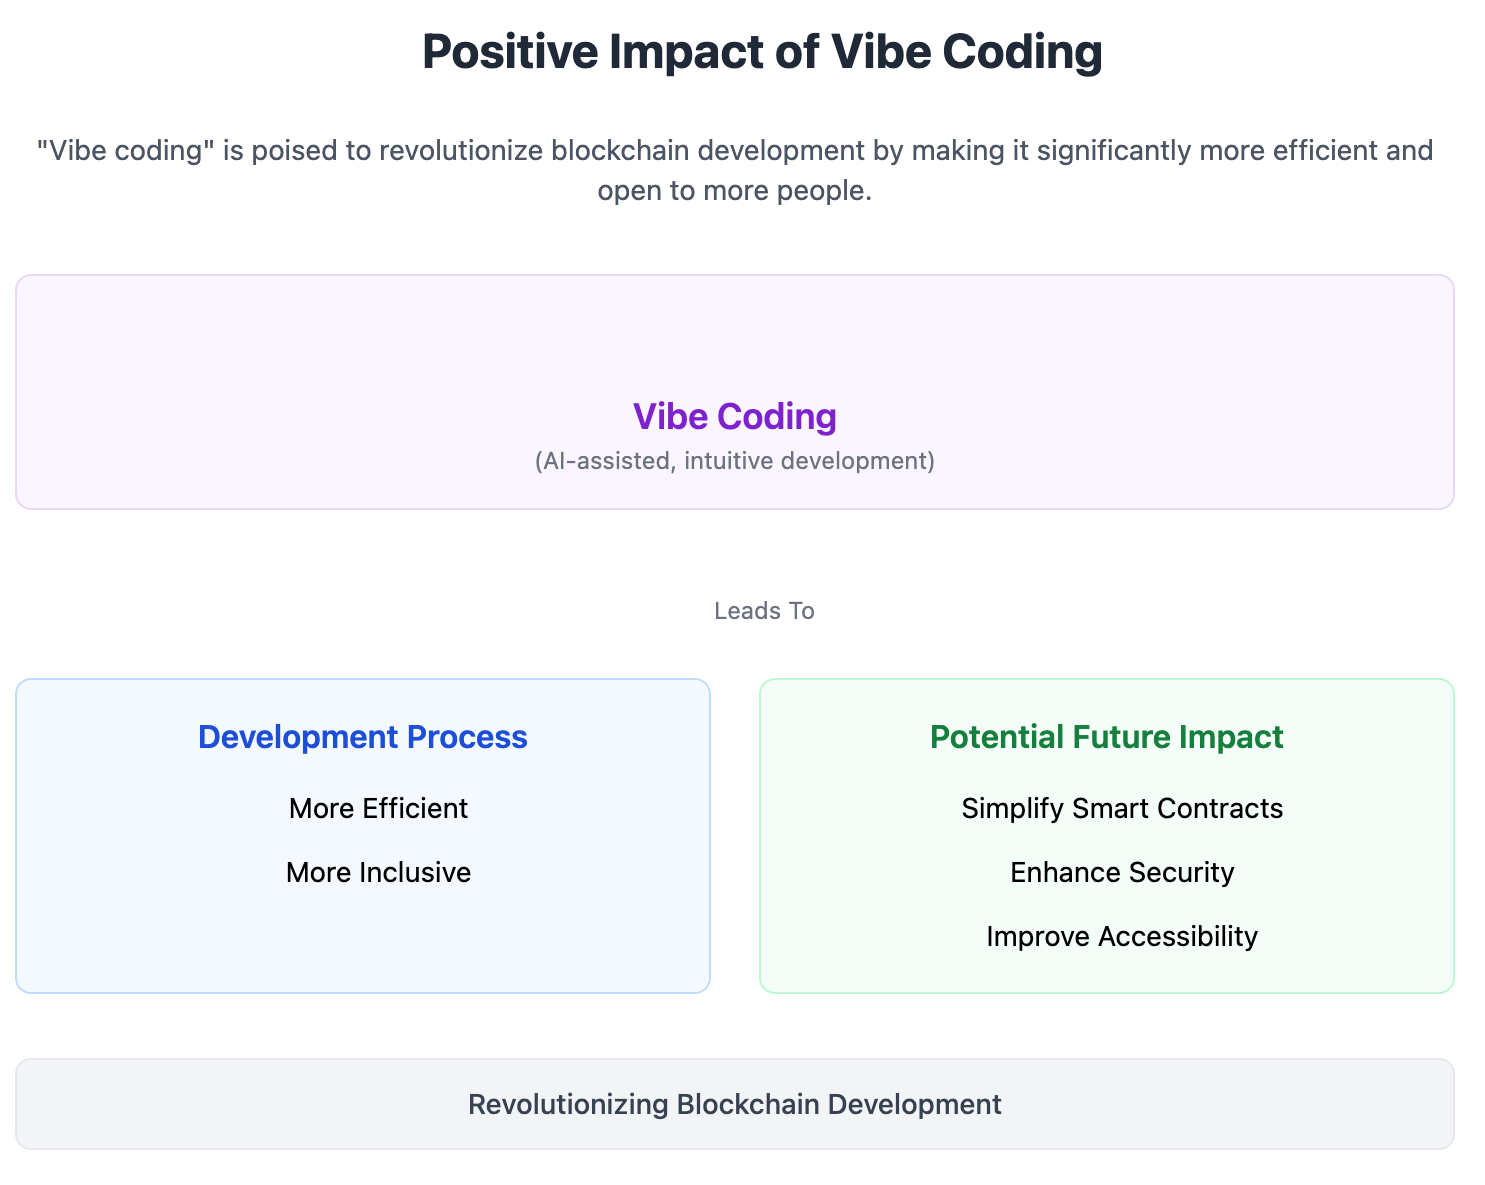Viewport: 1485px width, 1185px height.
Task: Select the green "Potential Future Impact" heading
Action: tap(1106, 737)
